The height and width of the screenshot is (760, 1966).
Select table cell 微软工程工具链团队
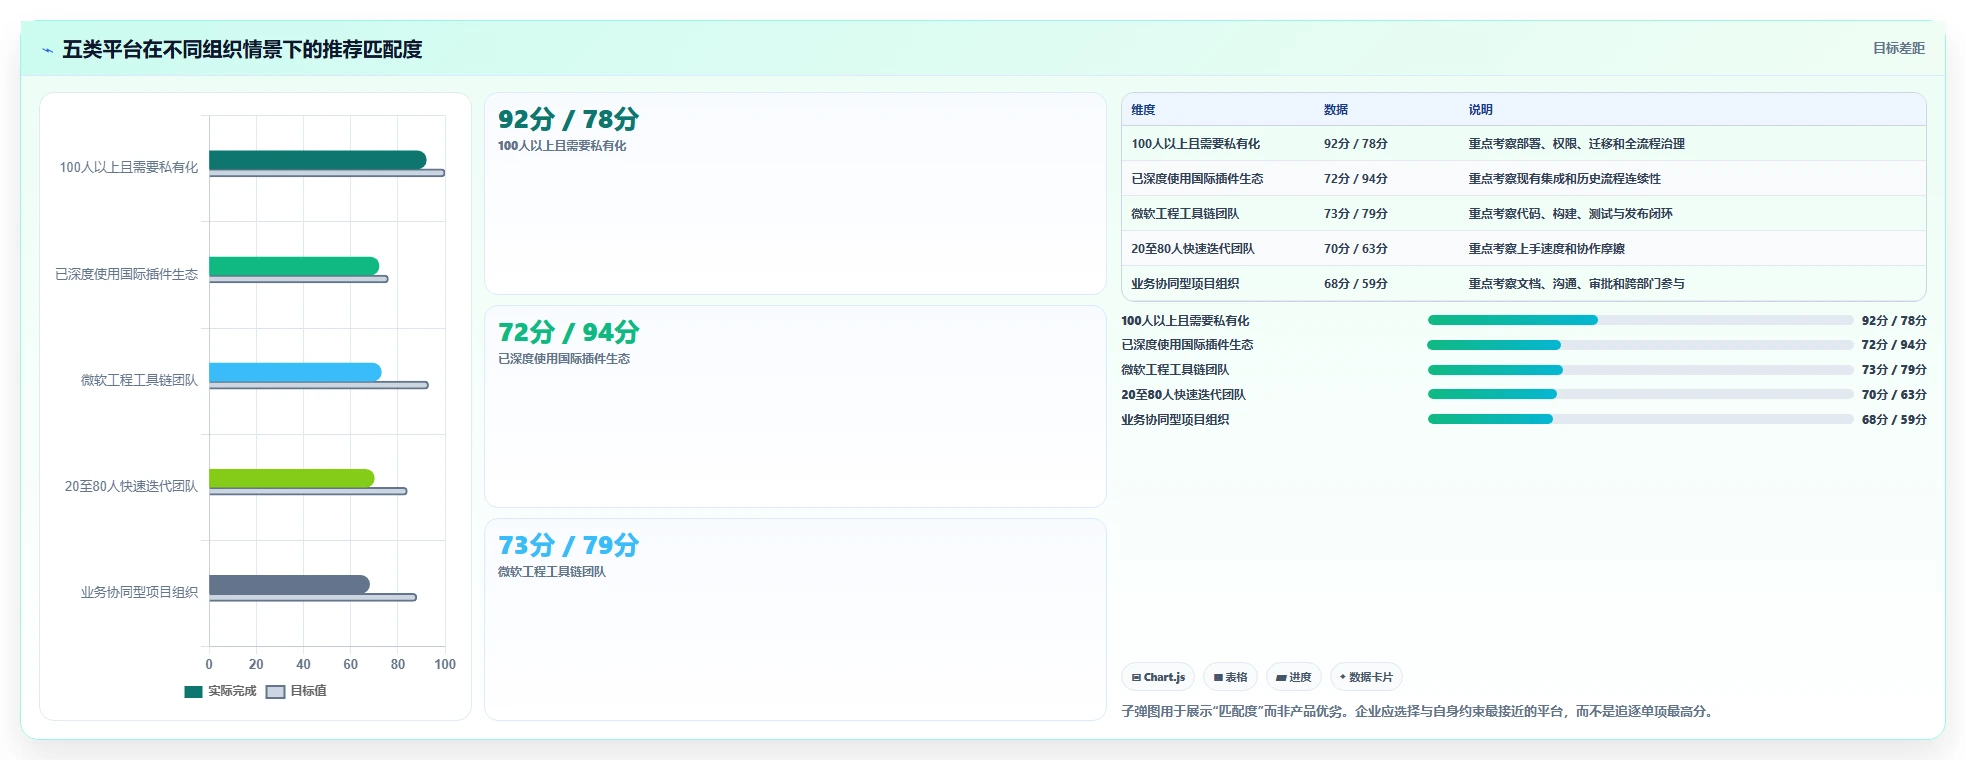click(x=1185, y=214)
